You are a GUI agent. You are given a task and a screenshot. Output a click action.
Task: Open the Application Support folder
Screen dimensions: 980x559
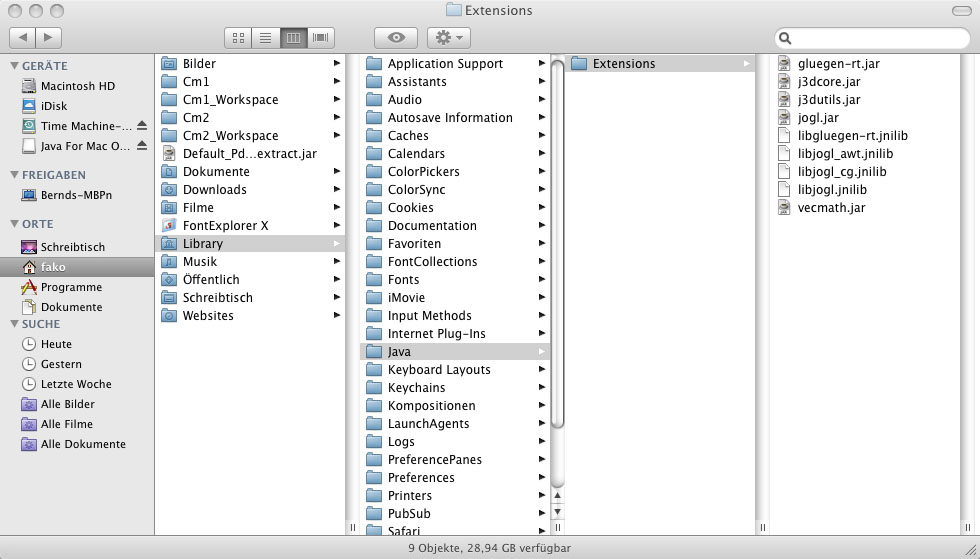click(x=455, y=63)
